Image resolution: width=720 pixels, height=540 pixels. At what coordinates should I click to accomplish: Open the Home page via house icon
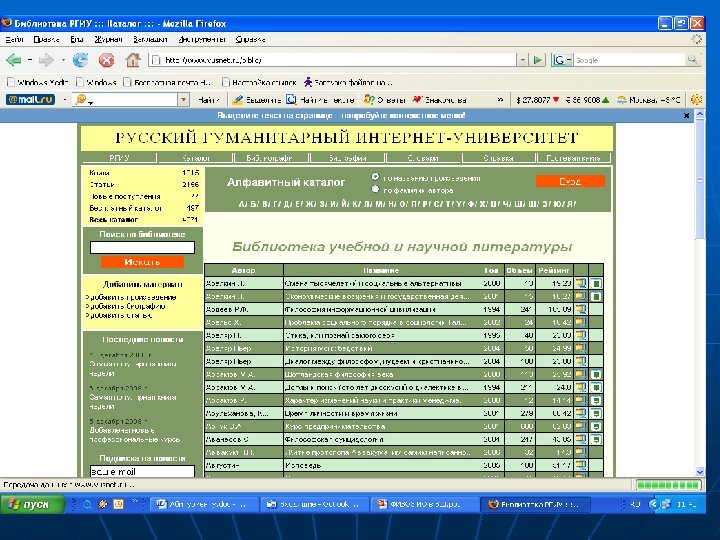point(133,60)
